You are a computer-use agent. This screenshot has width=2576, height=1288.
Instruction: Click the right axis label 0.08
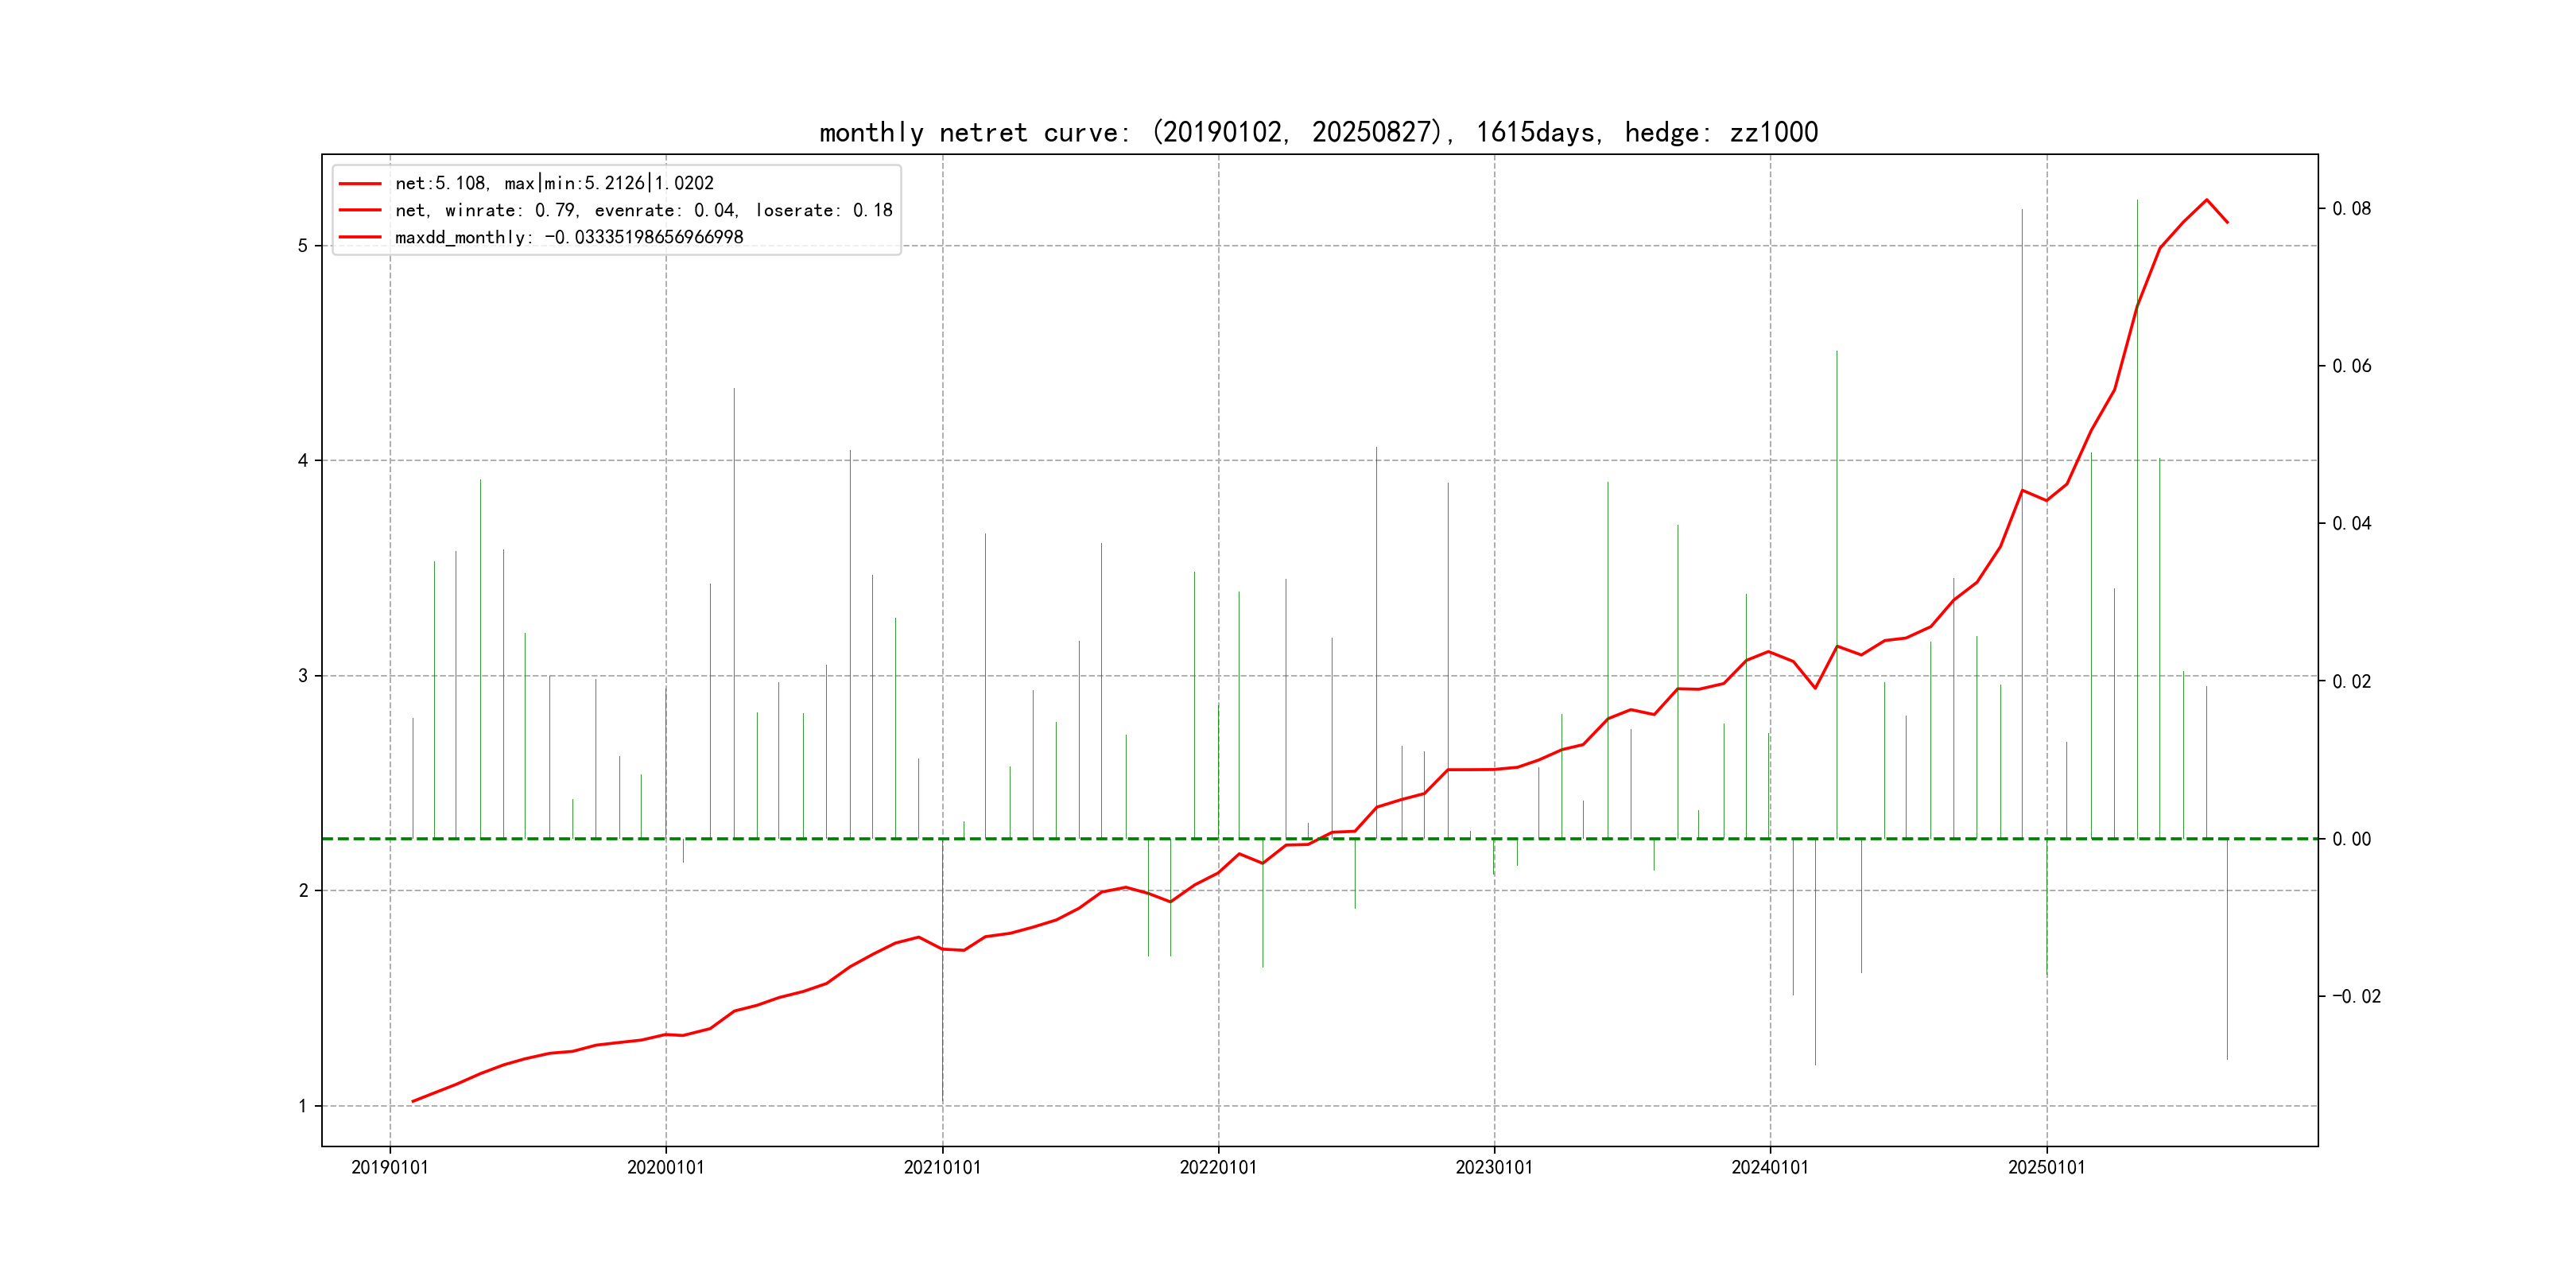coord(2351,209)
